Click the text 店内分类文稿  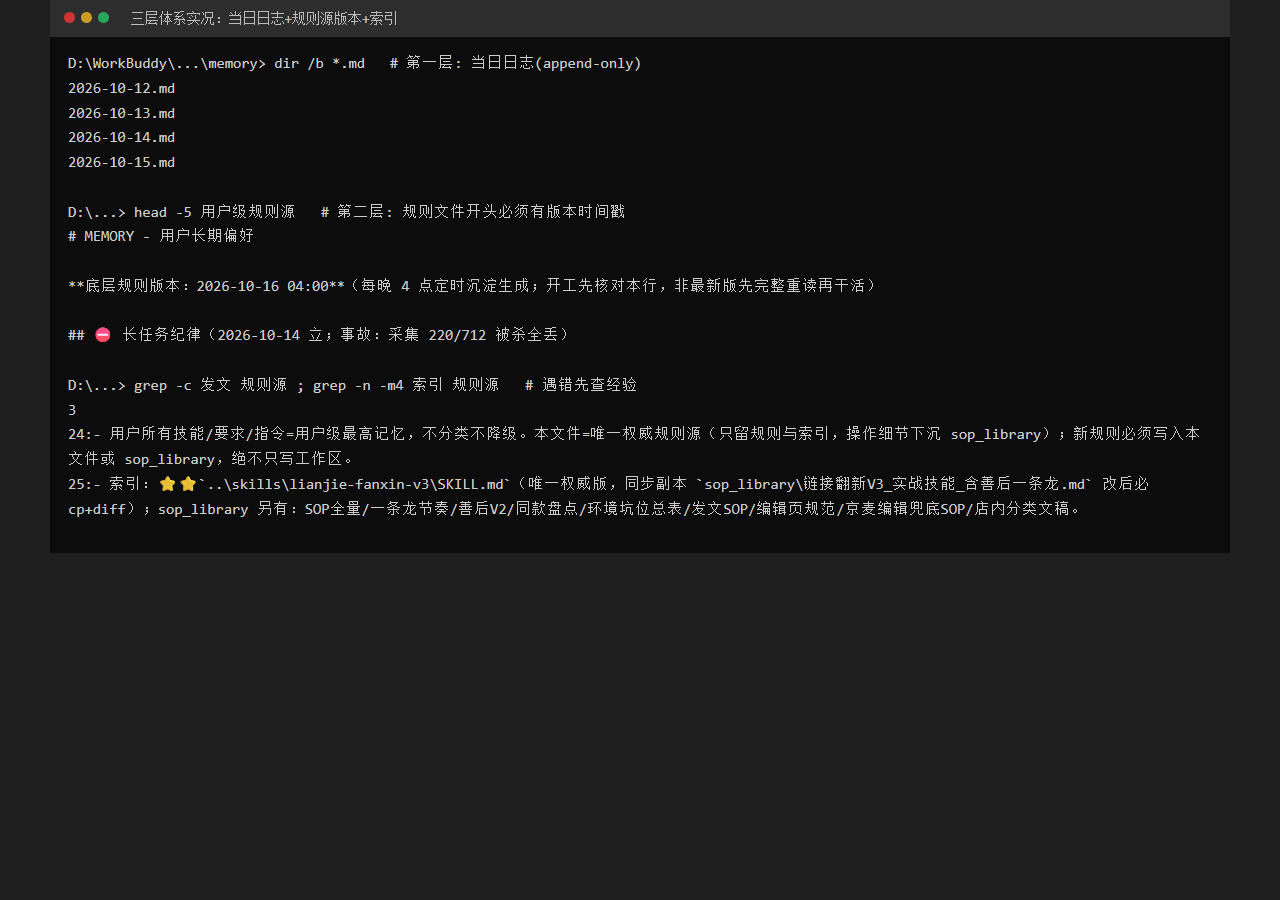coord(1023,509)
